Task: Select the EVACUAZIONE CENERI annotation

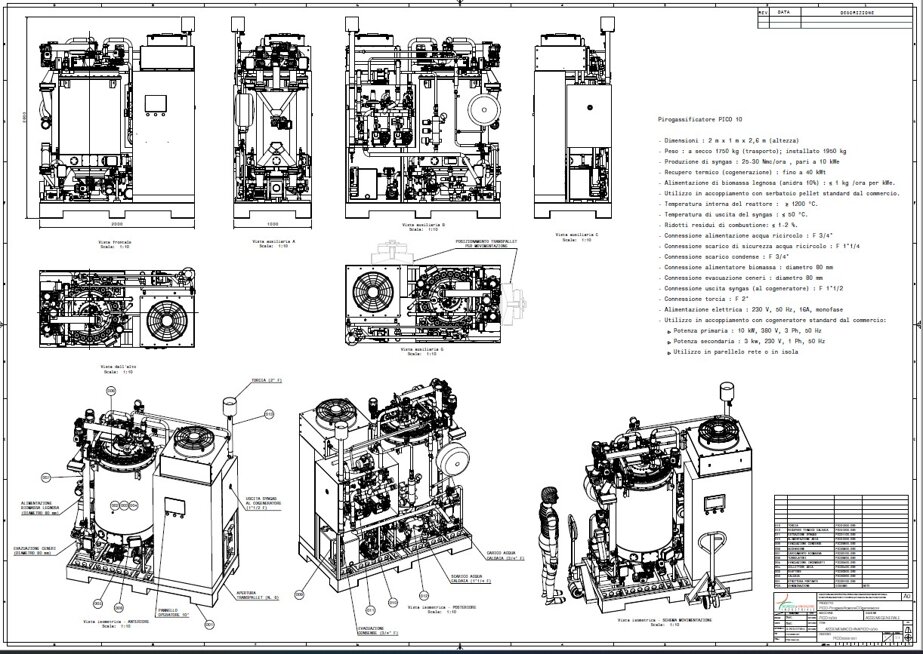Action: point(33,550)
